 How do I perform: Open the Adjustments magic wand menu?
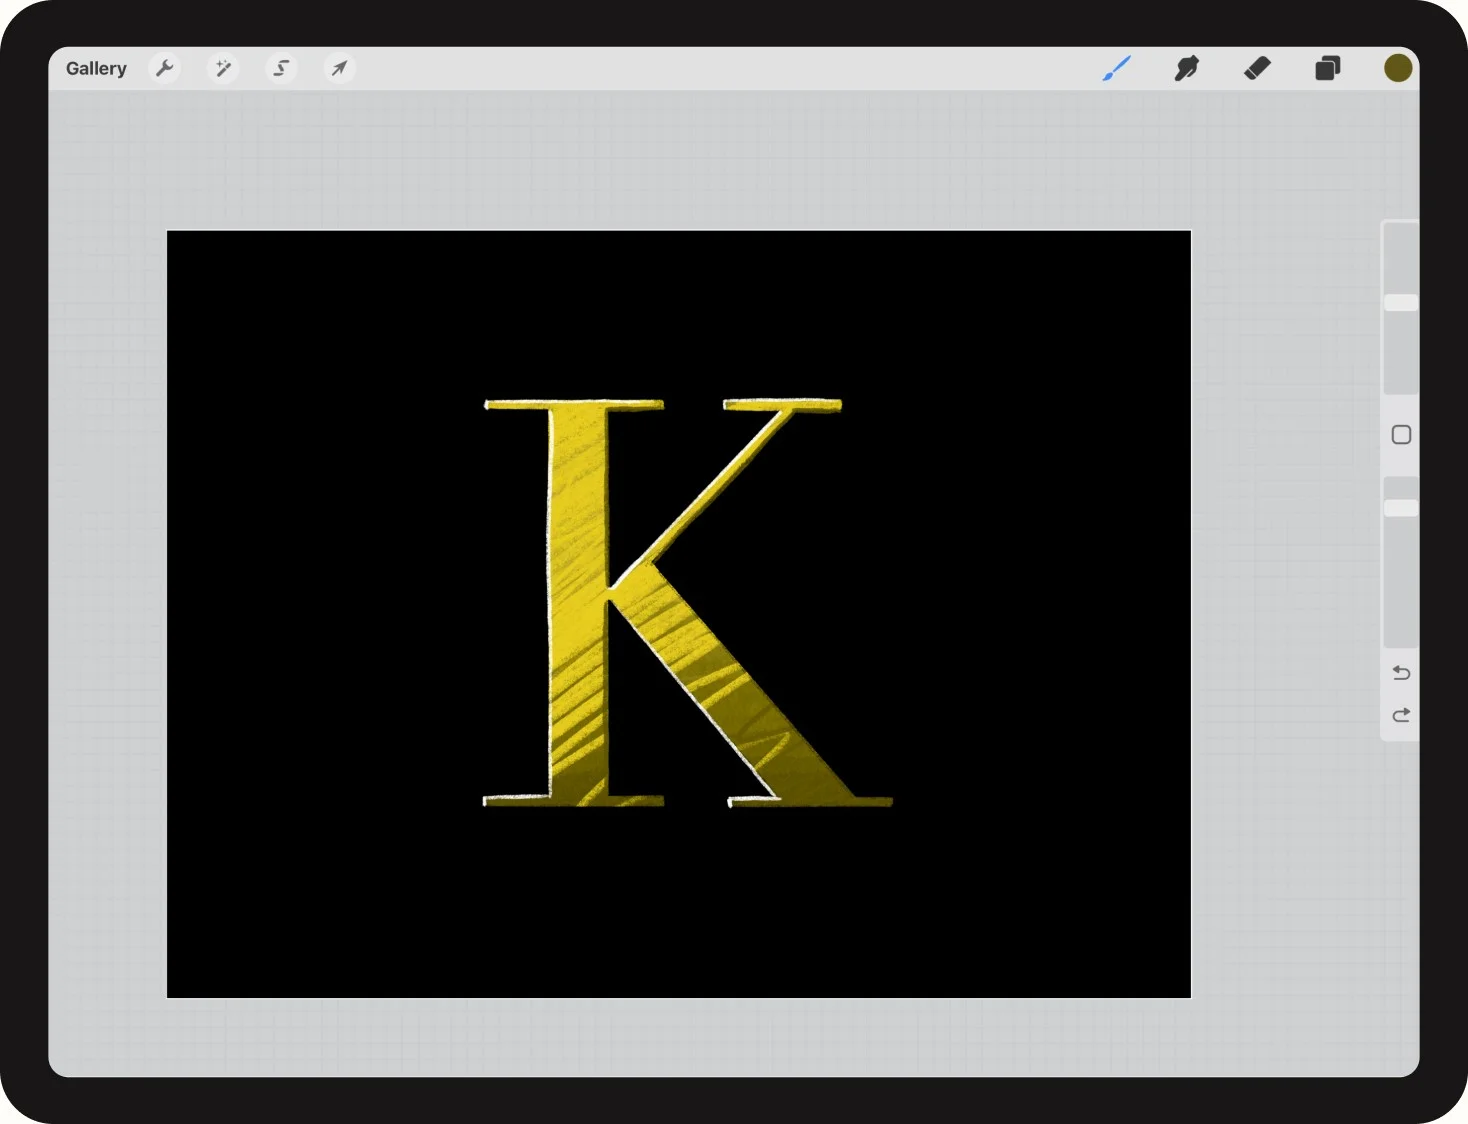coord(223,69)
